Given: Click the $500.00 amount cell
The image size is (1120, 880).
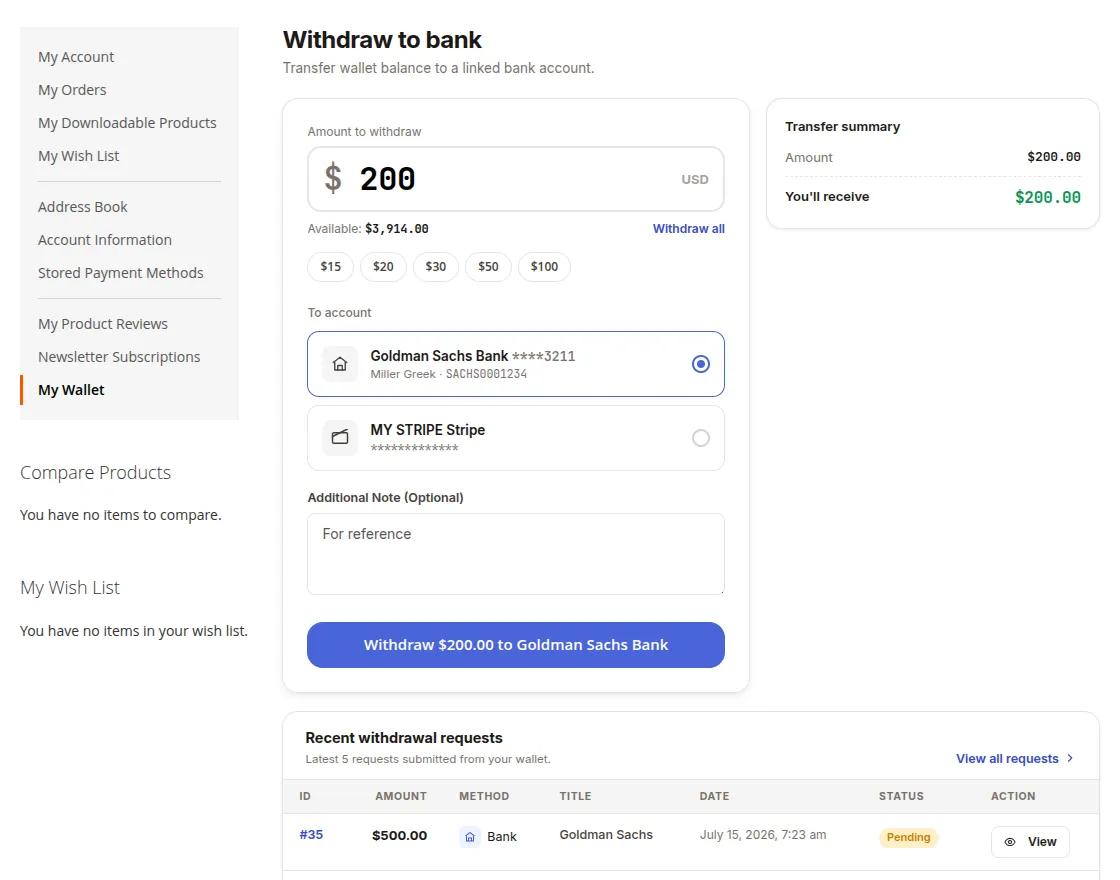Looking at the screenshot, I should (x=399, y=836).
